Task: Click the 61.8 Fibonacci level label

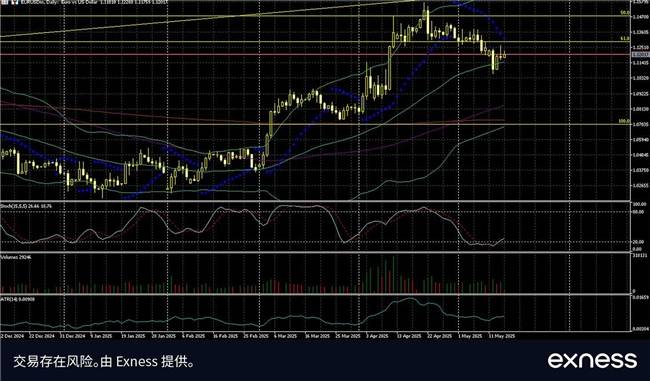Action: (x=624, y=38)
